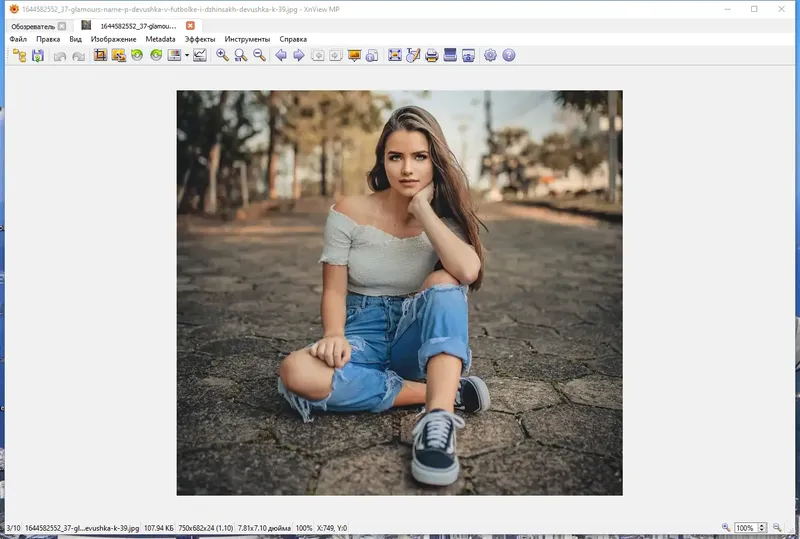This screenshot has height=539, width=800.
Task: Open the Изображение menu
Action: (x=113, y=39)
